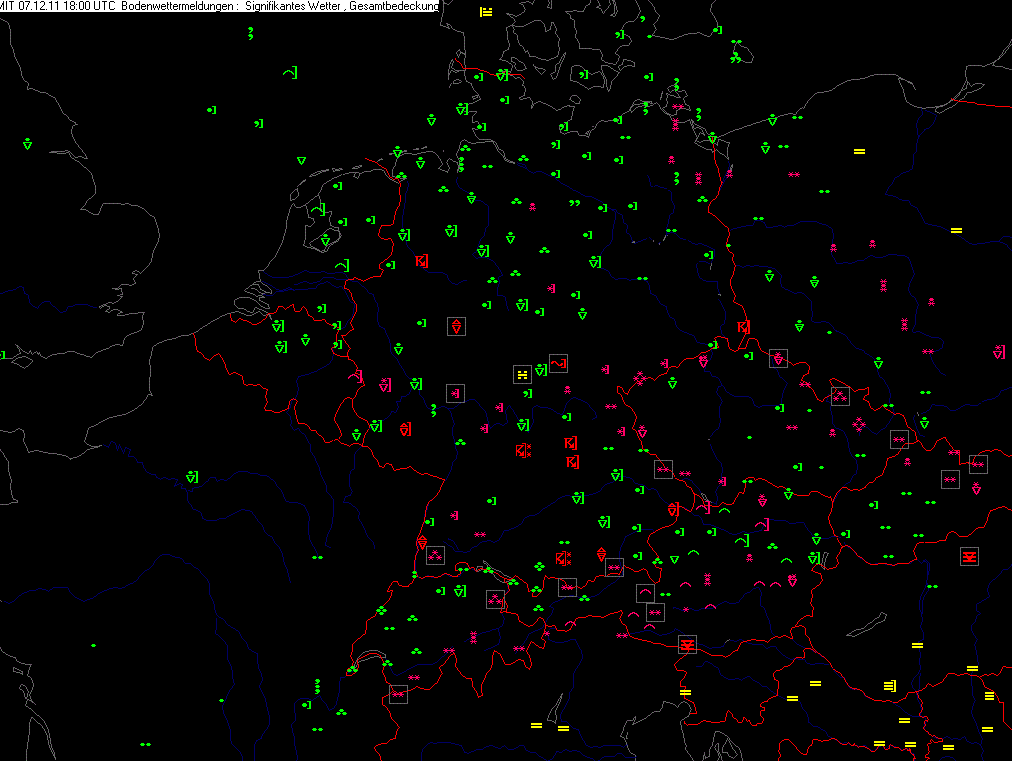
Task: Click the green shower symbol over England
Action: pyautogui.click(x=27, y=144)
